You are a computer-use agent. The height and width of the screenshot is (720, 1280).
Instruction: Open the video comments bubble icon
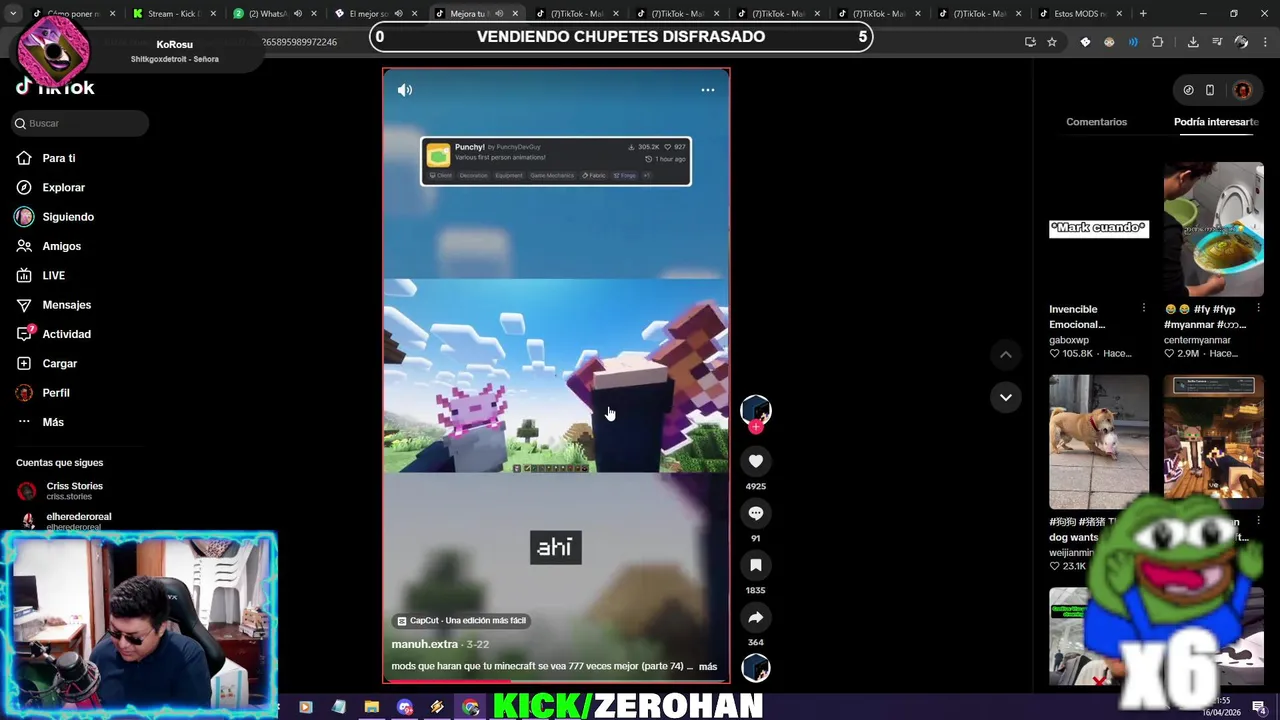(756, 513)
